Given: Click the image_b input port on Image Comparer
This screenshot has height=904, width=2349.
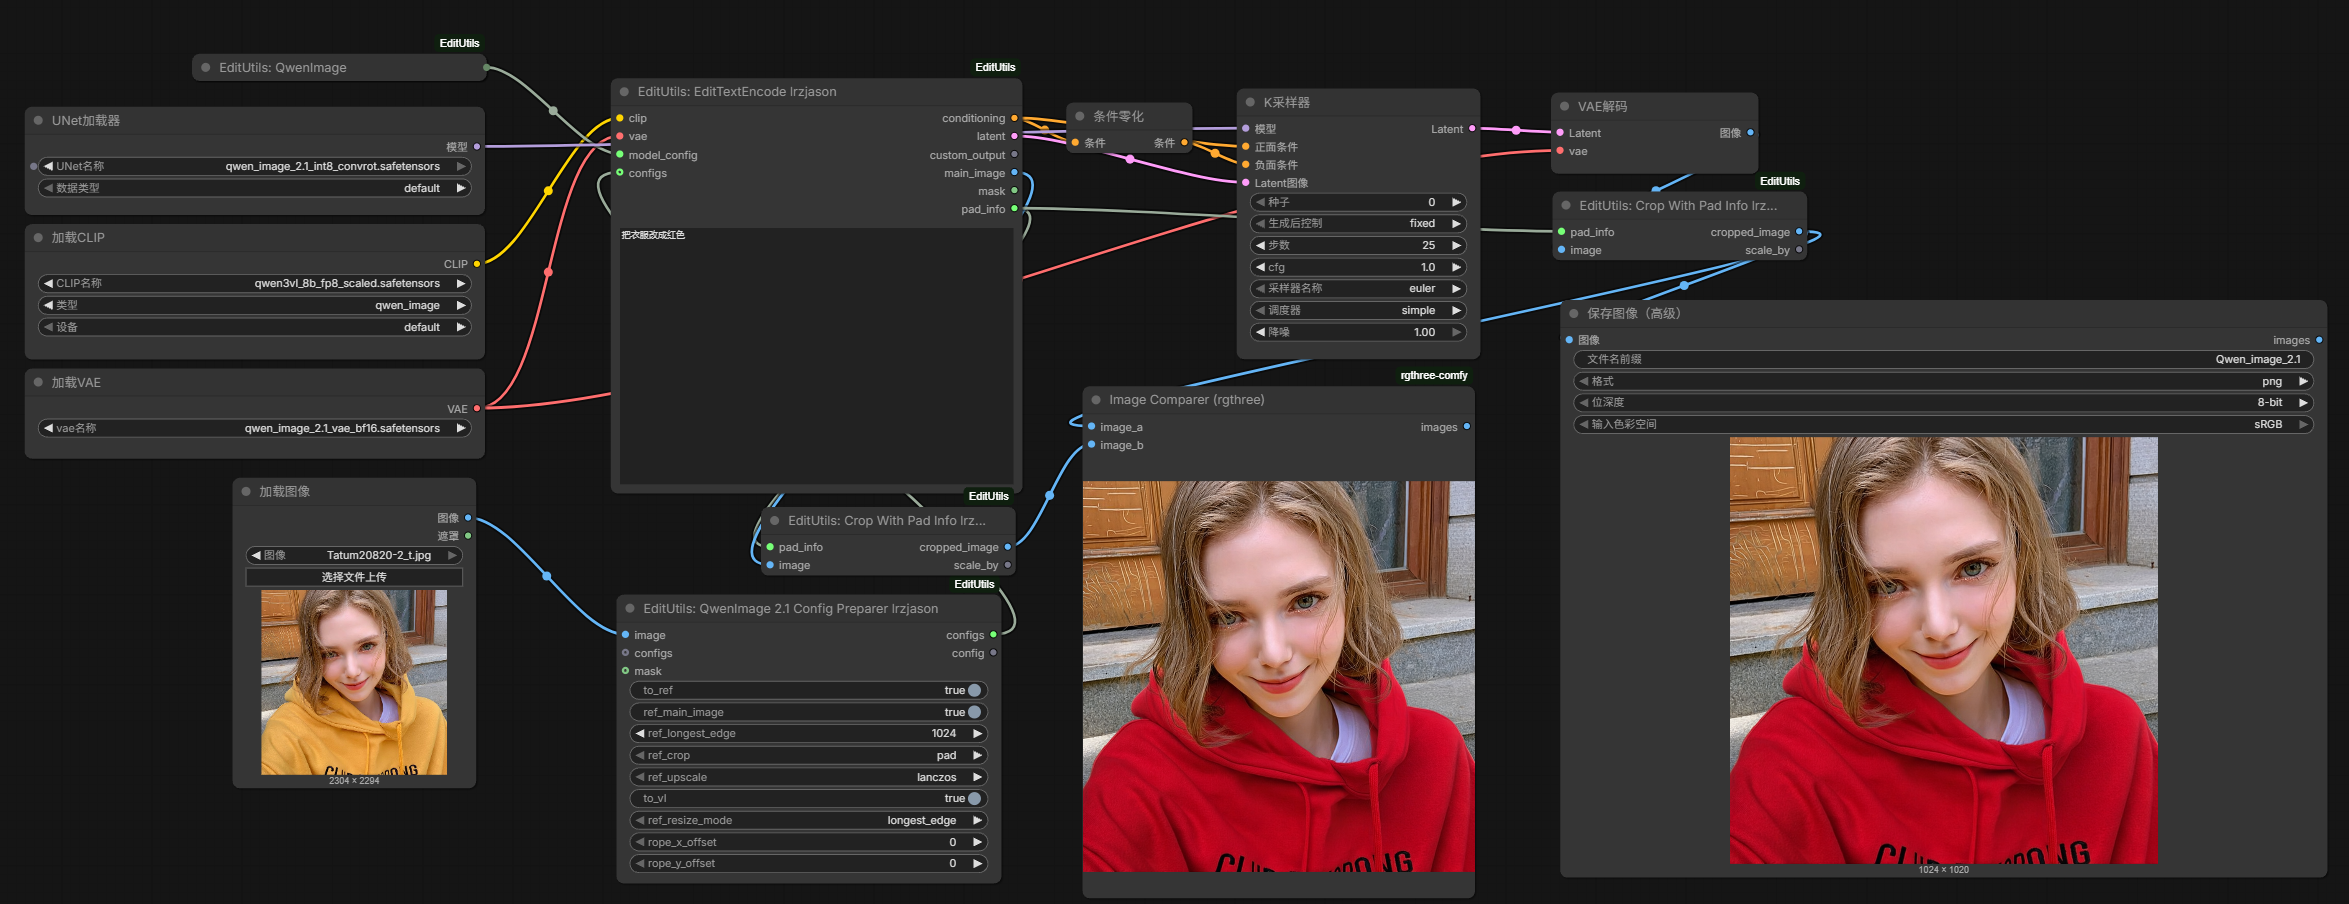Looking at the screenshot, I should pyautogui.click(x=1092, y=445).
